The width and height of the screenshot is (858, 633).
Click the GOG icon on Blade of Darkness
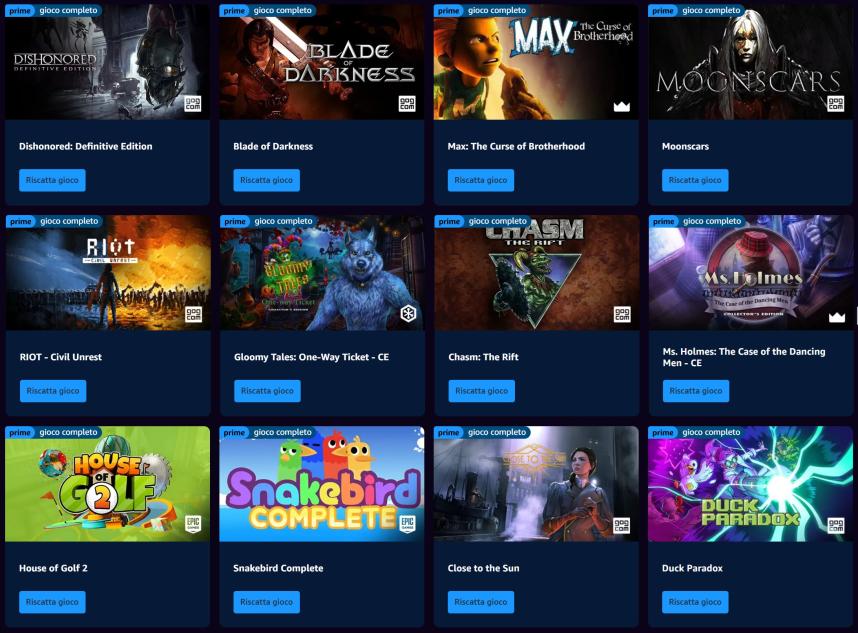407,103
